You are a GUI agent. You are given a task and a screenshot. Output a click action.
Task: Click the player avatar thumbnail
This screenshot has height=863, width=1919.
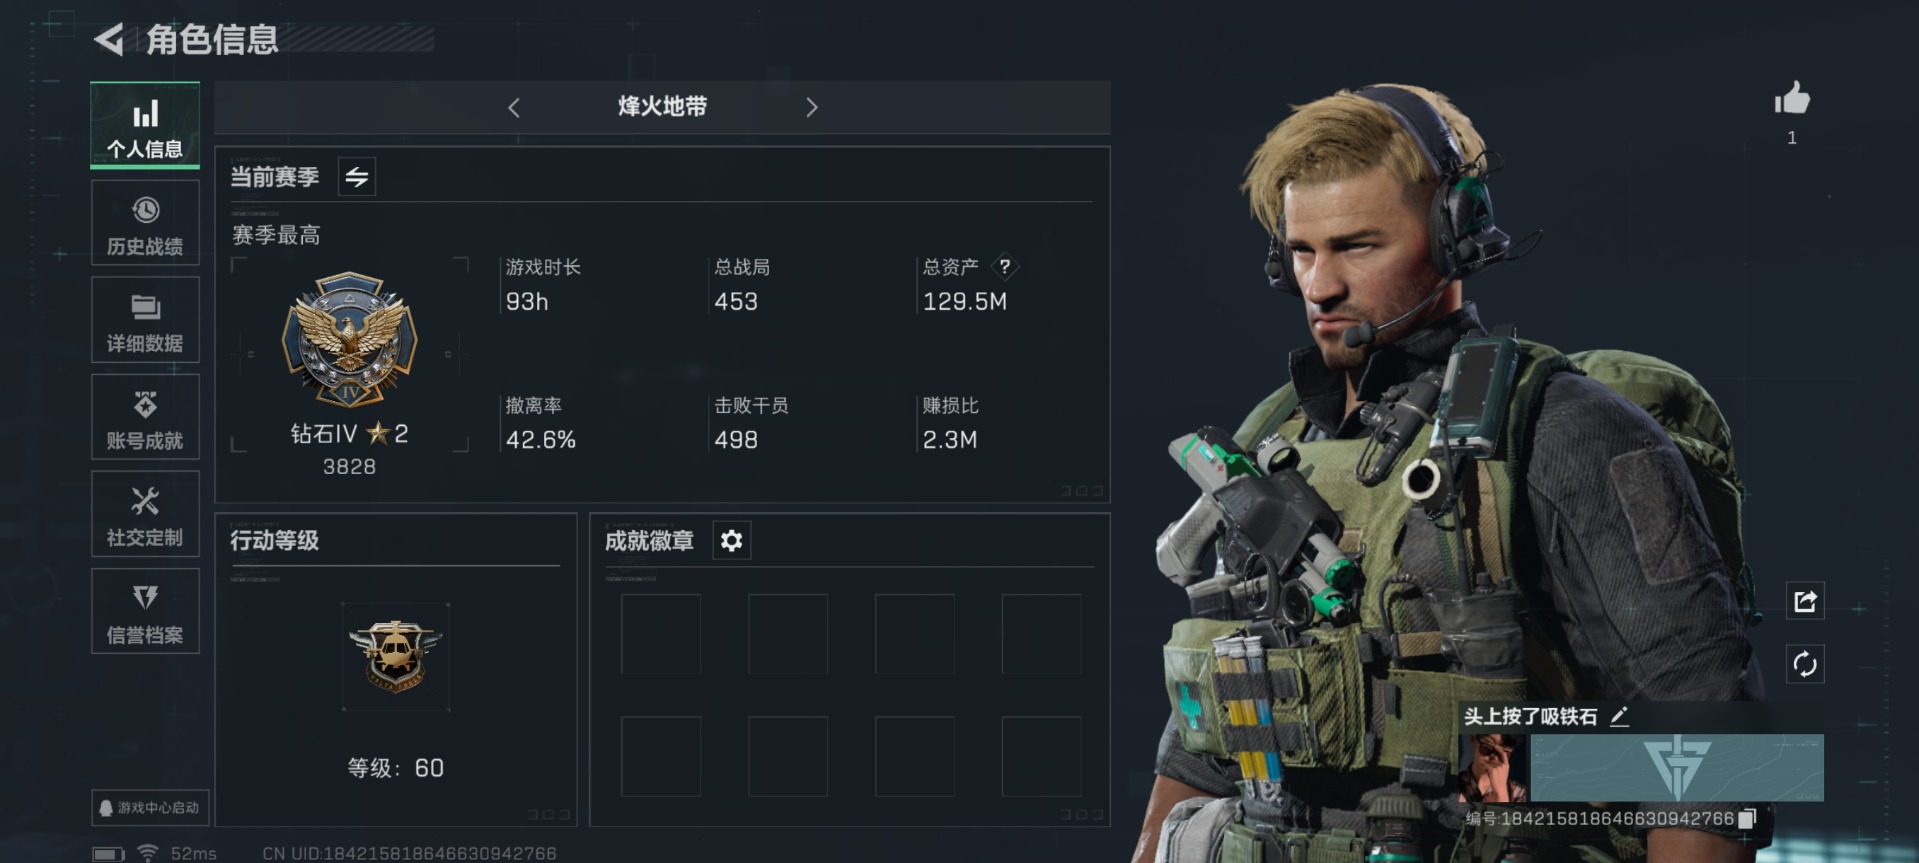pyautogui.click(x=1492, y=768)
